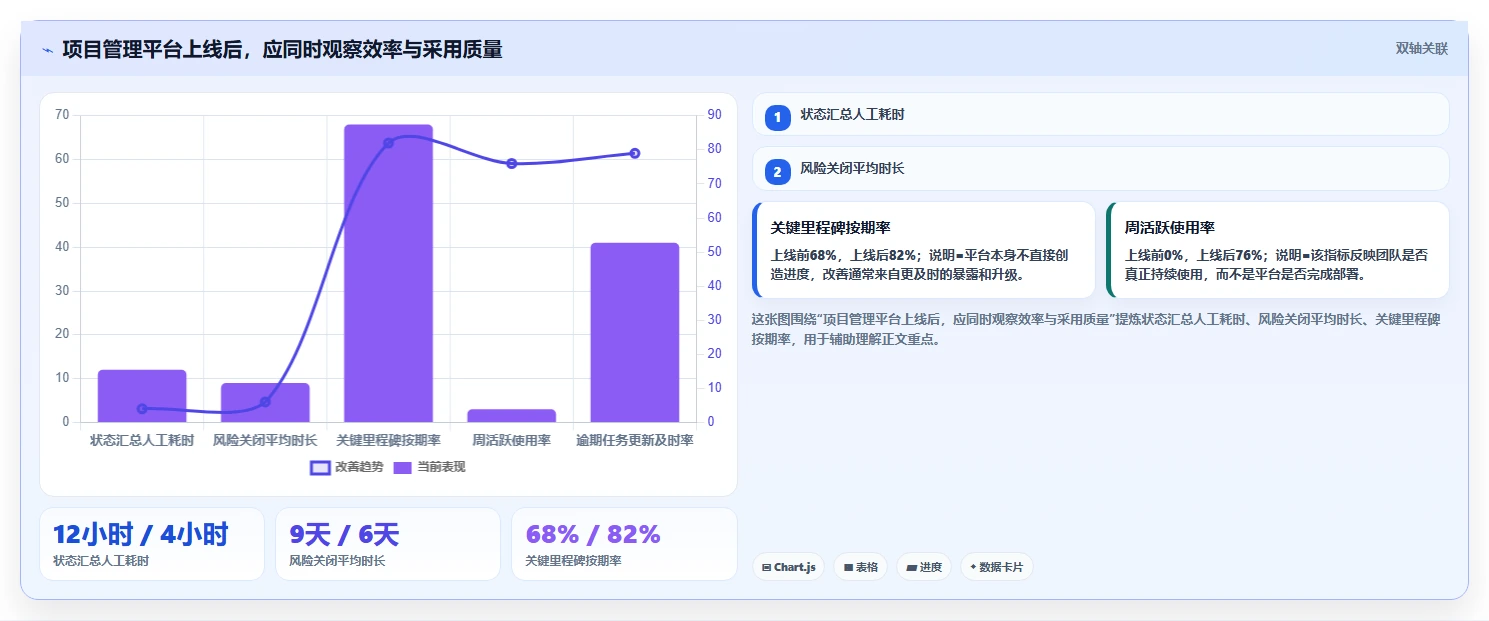Screen dimensions: 1489x621
Task: Click the 周活跃使用率 axis label
Action: click(x=511, y=440)
